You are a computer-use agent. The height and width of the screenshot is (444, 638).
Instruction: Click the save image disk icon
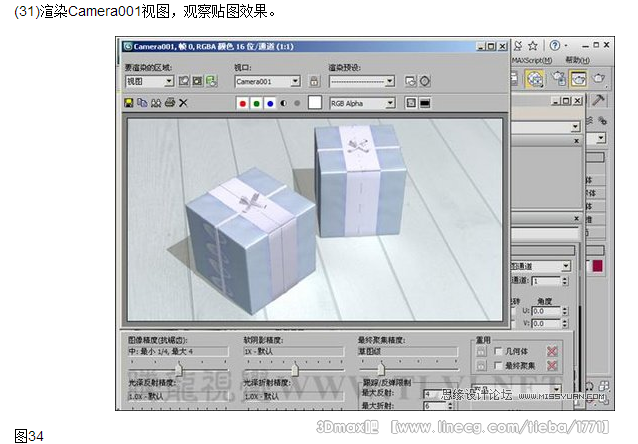tap(129, 103)
